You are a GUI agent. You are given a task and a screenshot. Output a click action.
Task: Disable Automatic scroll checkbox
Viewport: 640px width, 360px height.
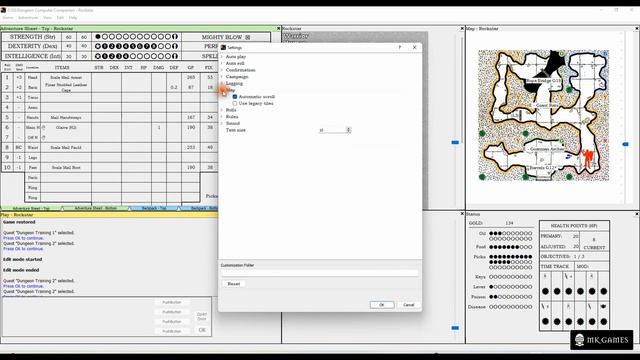[x=235, y=97]
